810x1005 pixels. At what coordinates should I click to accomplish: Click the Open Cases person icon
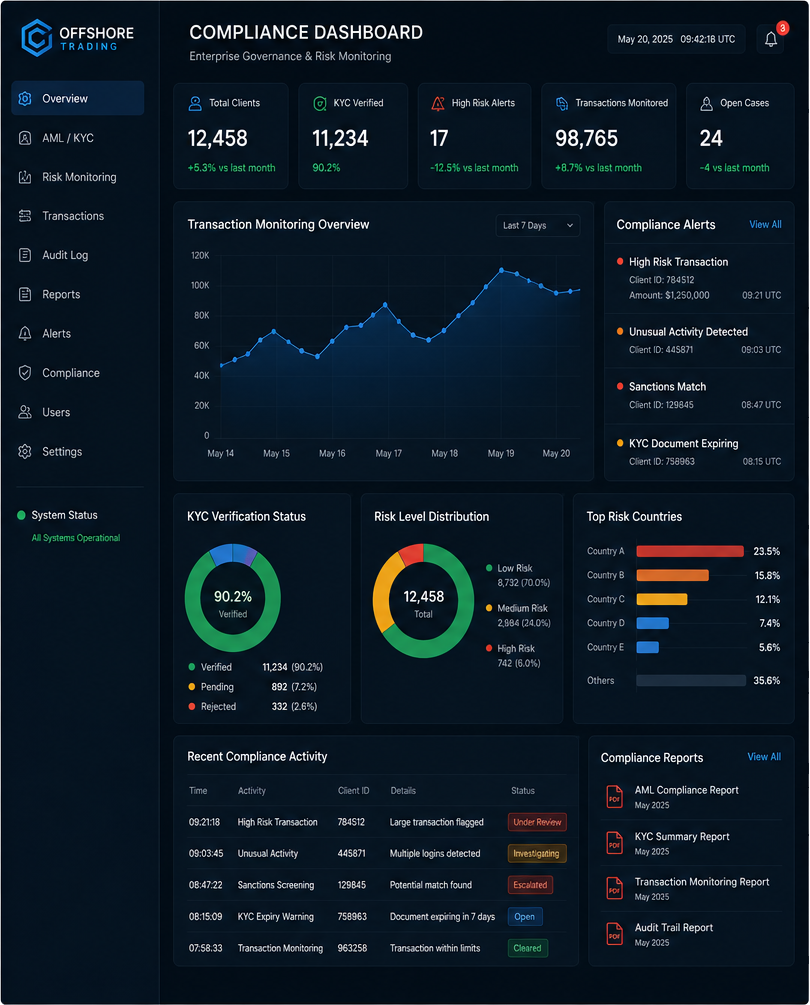click(x=706, y=103)
